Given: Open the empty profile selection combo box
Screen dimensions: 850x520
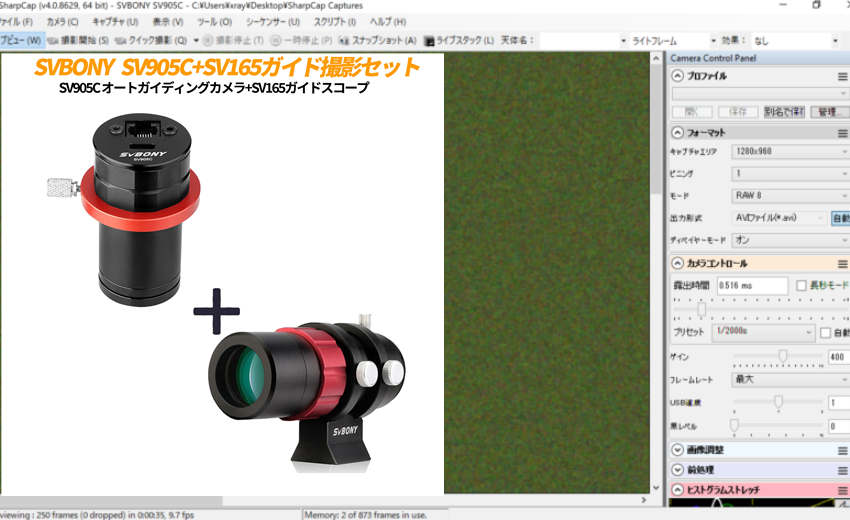Looking at the screenshot, I should click(x=760, y=93).
